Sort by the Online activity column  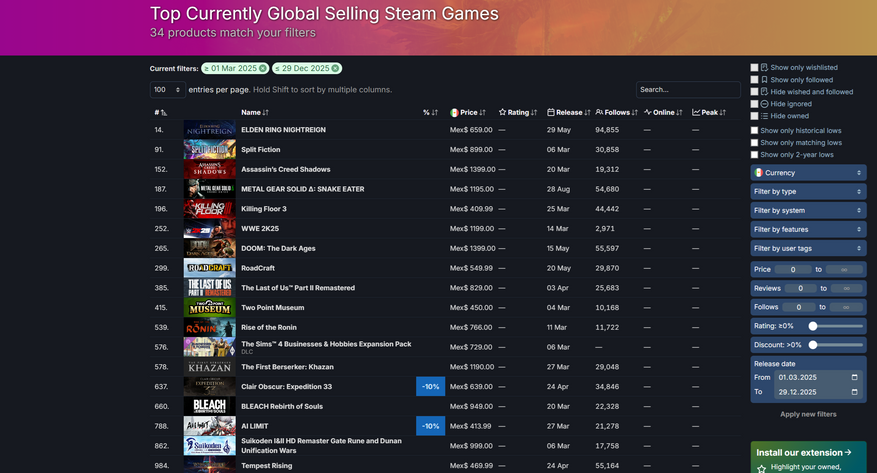(663, 112)
